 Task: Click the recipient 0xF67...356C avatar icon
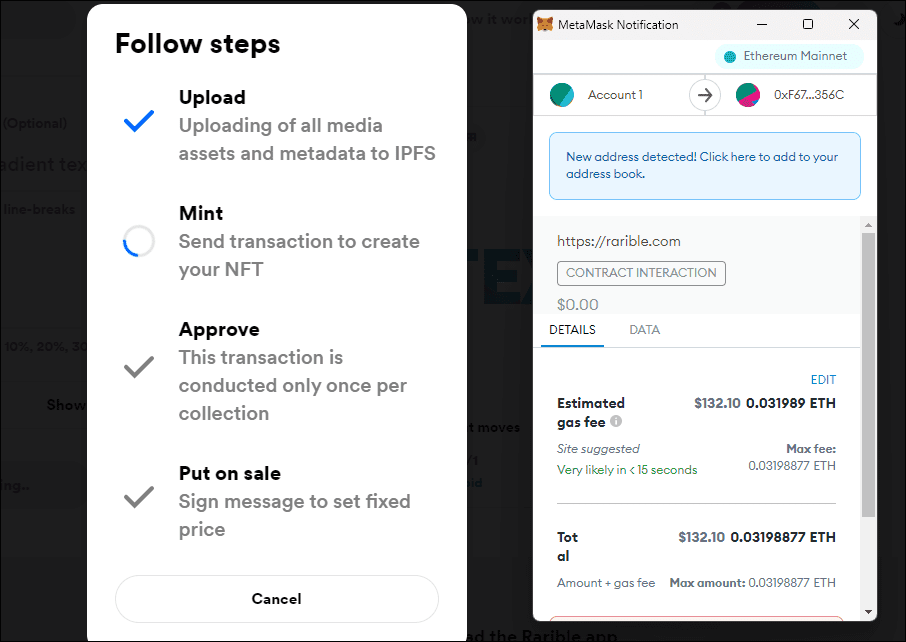[x=748, y=95]
